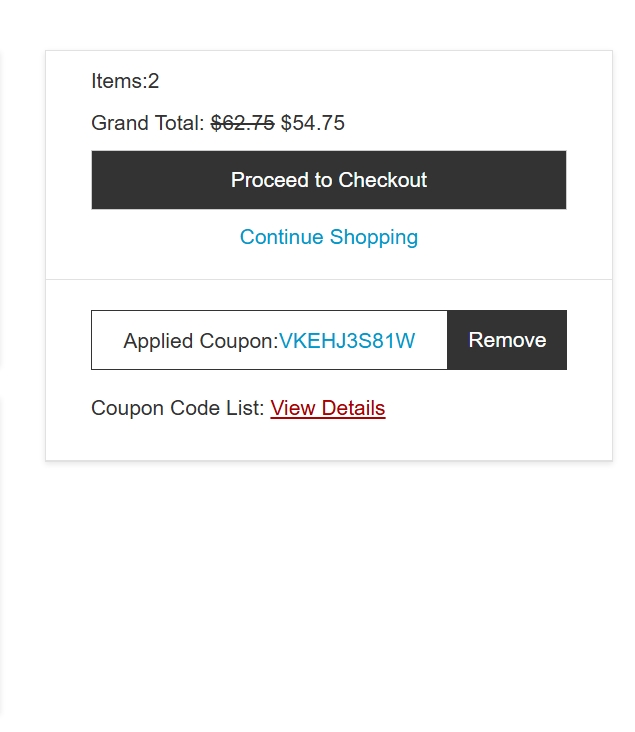Image resolution: width=635 pixels, height=732 pixels.
Task: Open the coupon list View Details link
Action: [x=327, y=408]
